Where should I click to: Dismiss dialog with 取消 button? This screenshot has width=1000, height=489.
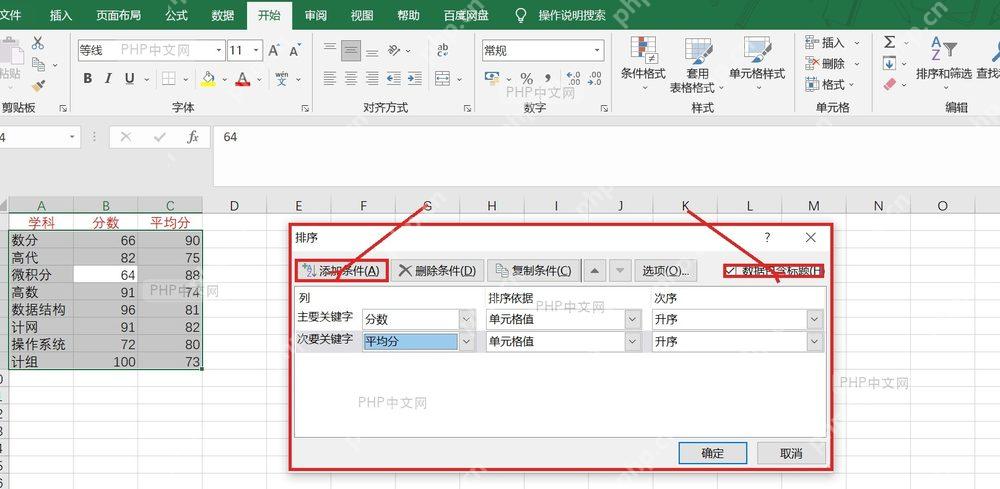[x=791, y=453]
